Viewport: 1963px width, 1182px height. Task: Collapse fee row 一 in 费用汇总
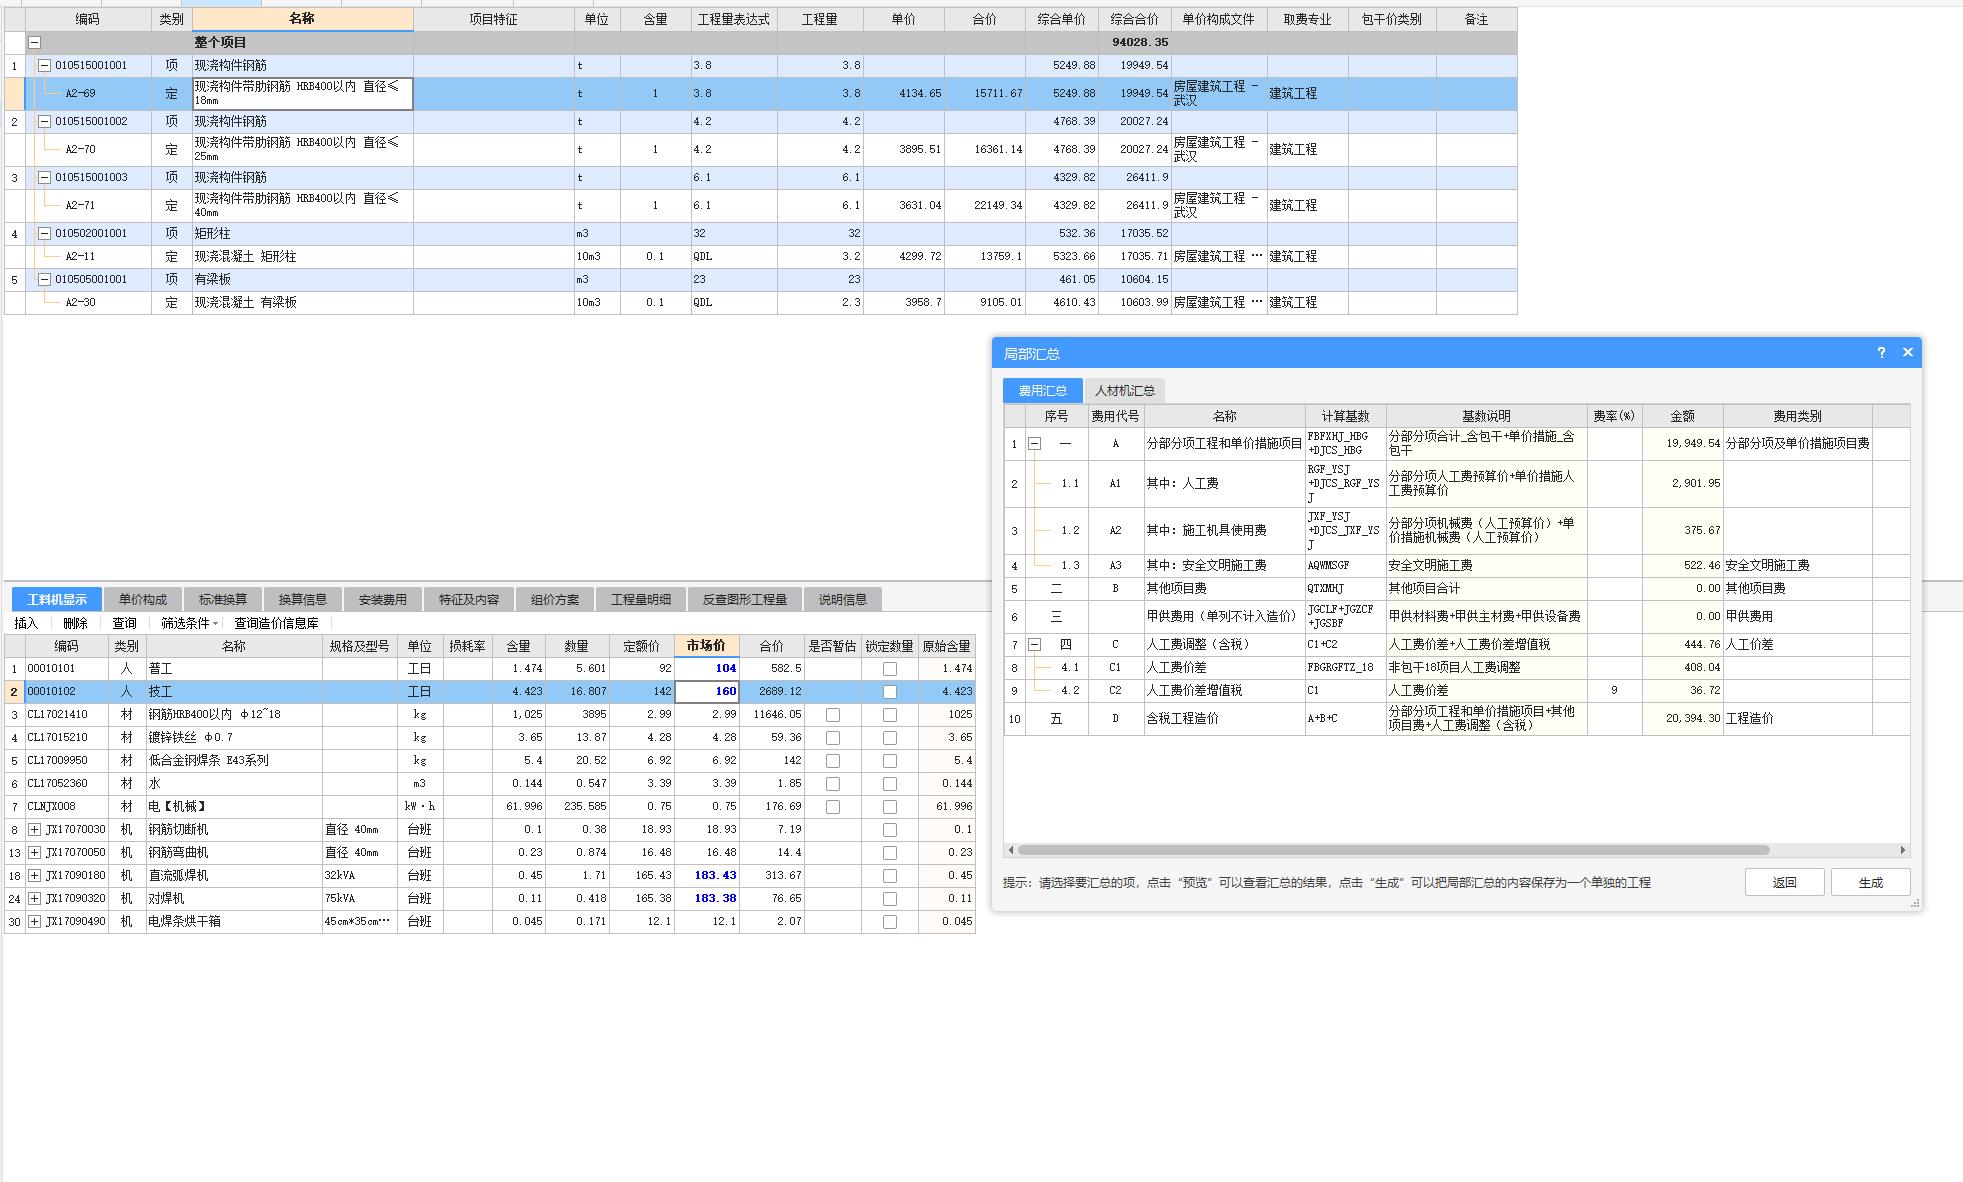(1035, 443)
